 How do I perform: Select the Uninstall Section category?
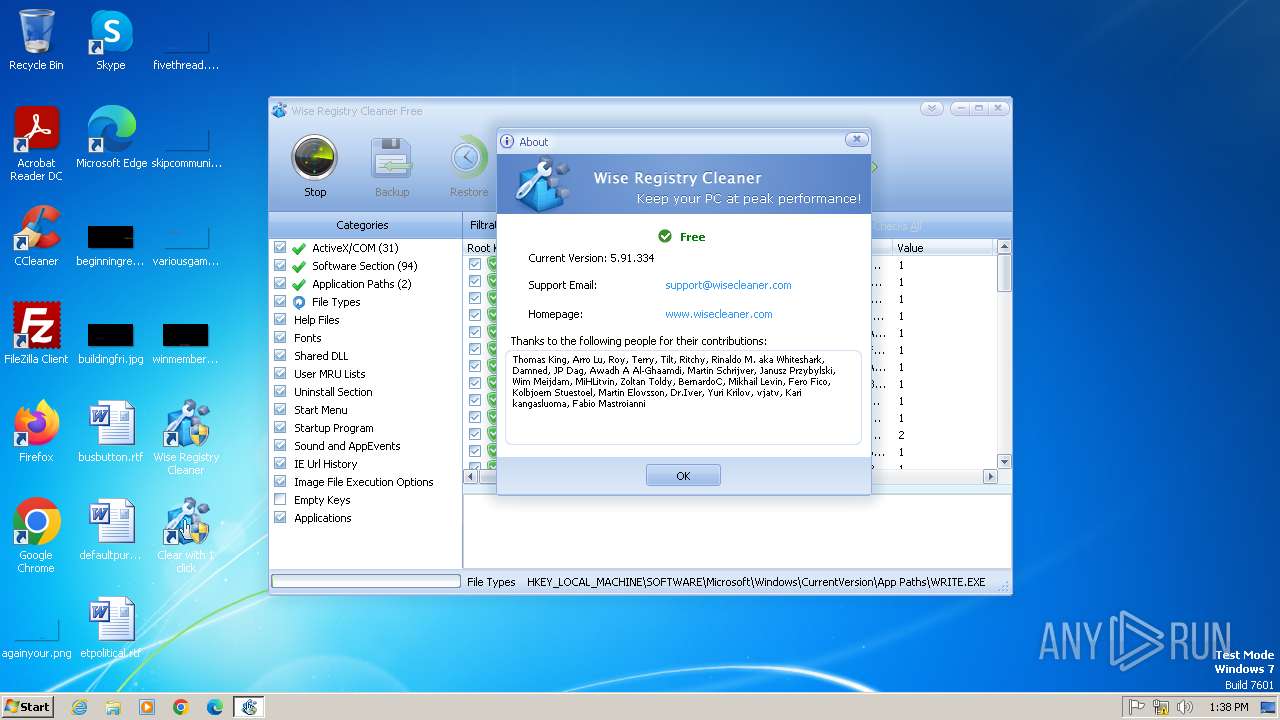[333, 392]
